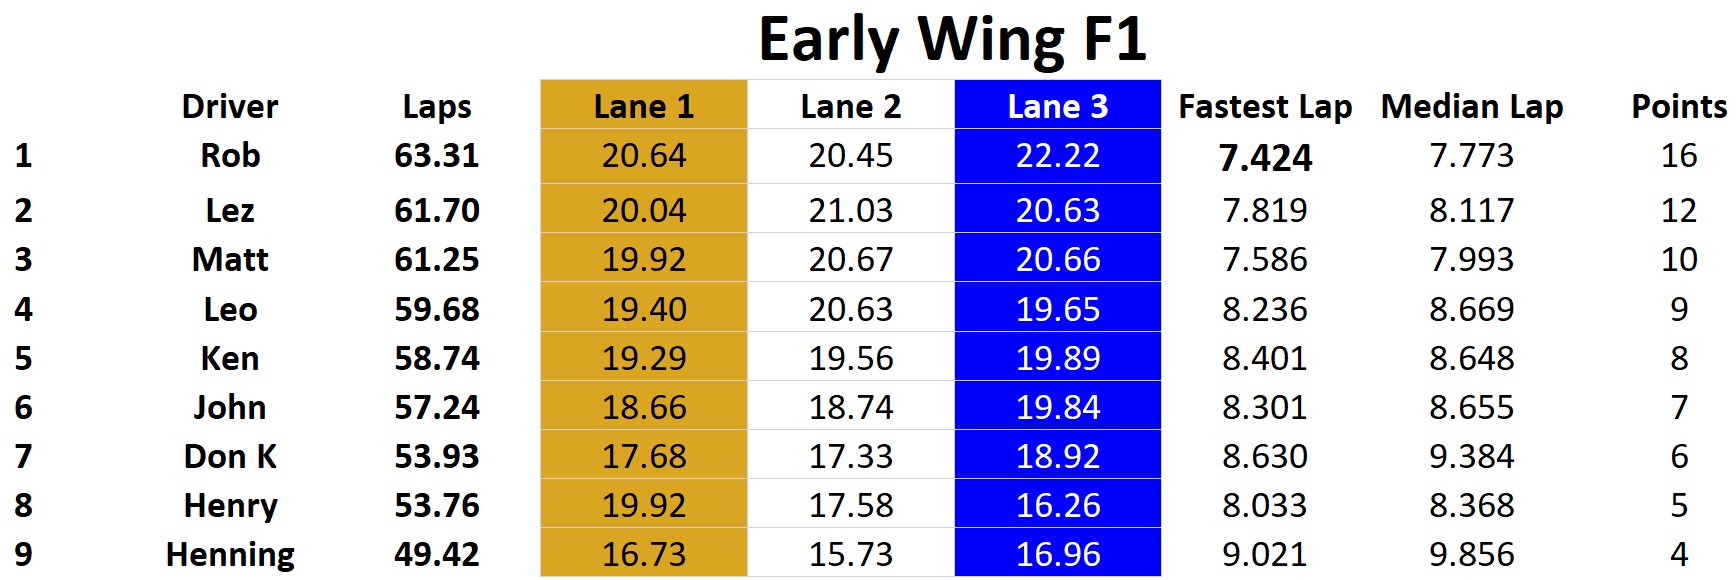
Task: Select Leo's Lane 2 value 20.63
Action: point(851,310)
